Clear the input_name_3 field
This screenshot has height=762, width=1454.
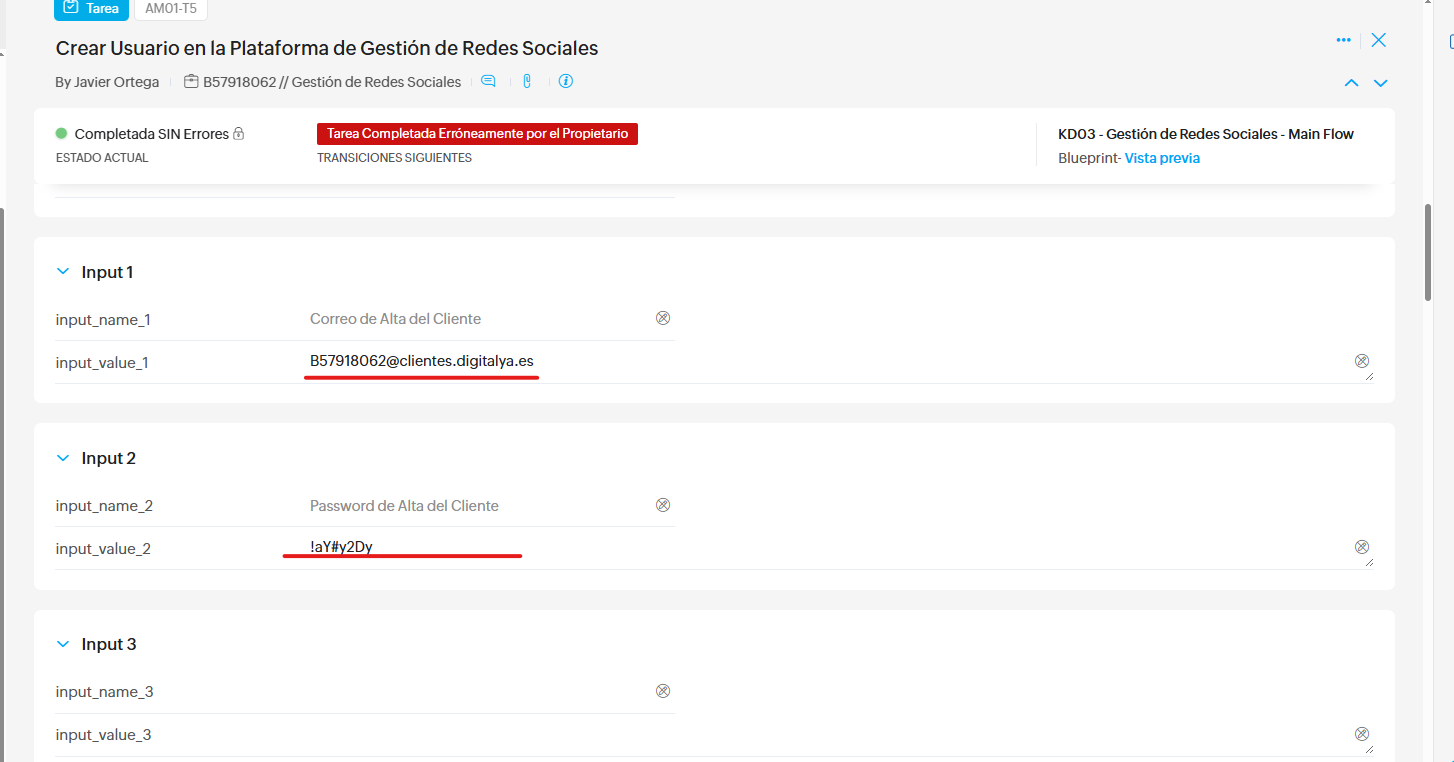[x=662, y=691]
